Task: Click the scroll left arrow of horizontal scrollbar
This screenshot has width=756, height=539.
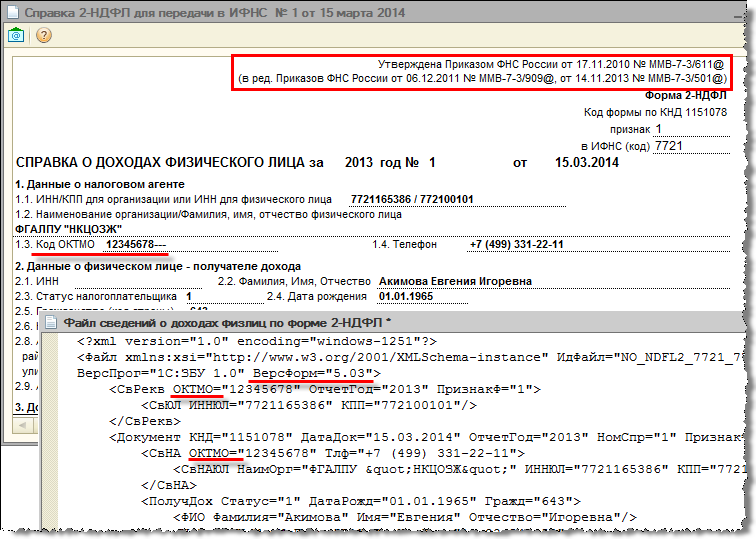Action: tap(23, 425)
